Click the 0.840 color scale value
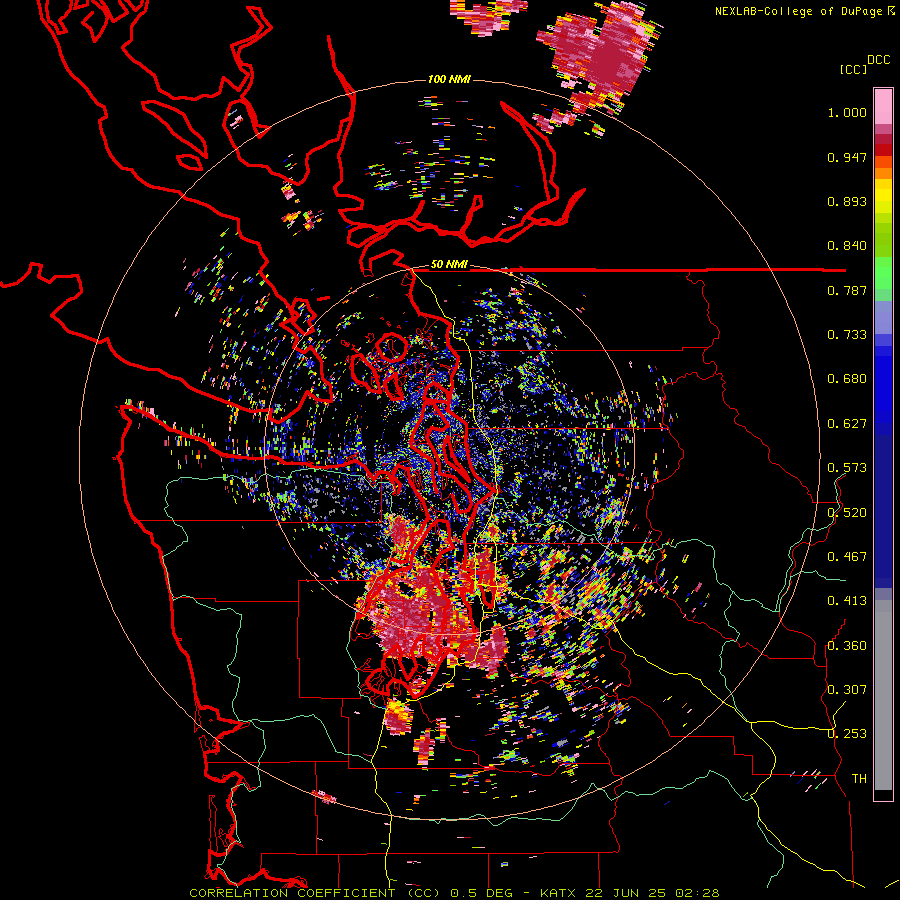The image size is (900, 900). click(x=847, y=246)
